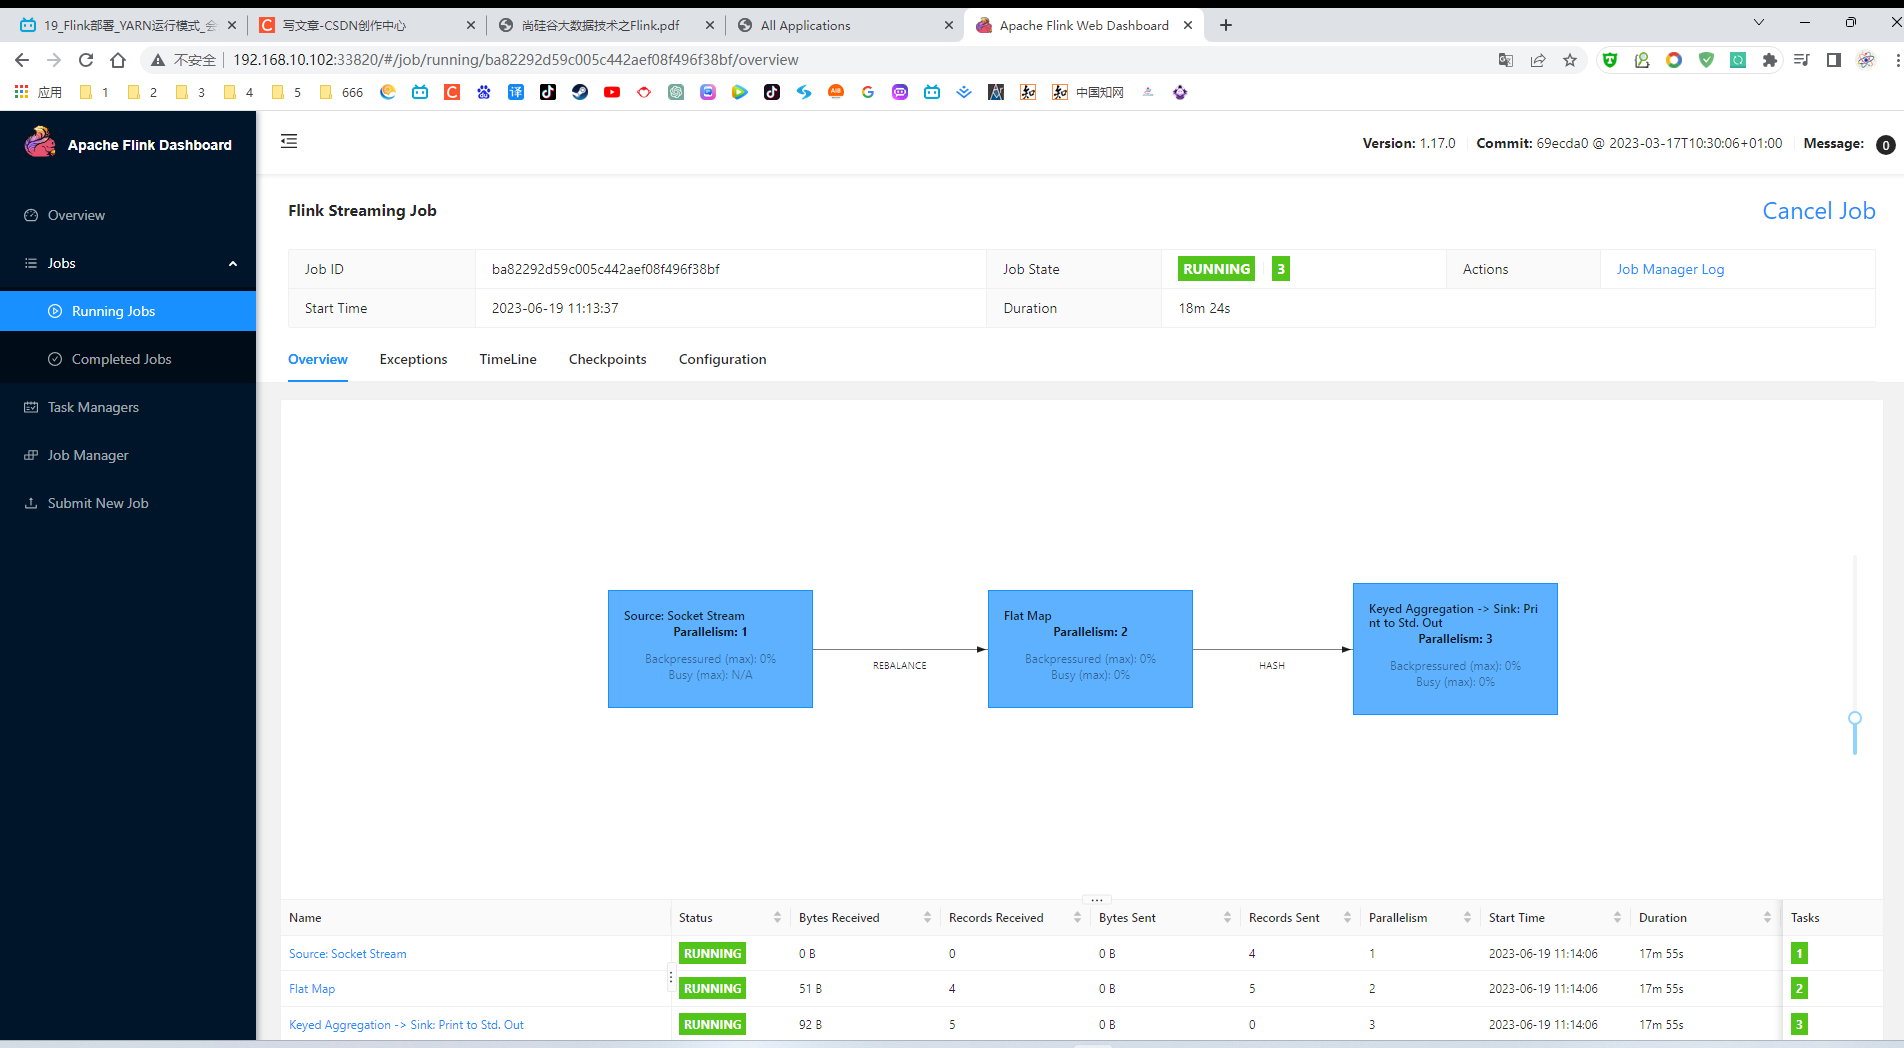The image size is (1904, 1048).
Task: Bookmark this page with star icon
Action: pyautogui.click(x=1570, y=60)
